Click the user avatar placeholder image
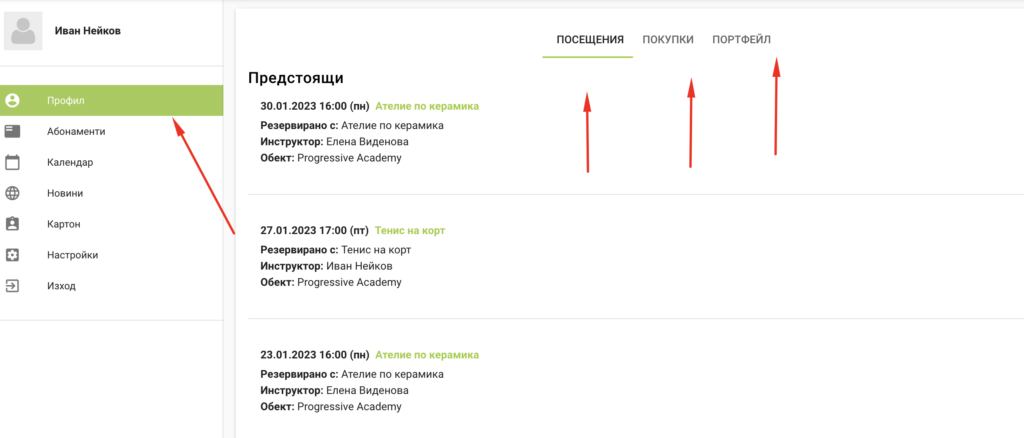The width and height of the screenshot is (1024, 438). point(24,31)
